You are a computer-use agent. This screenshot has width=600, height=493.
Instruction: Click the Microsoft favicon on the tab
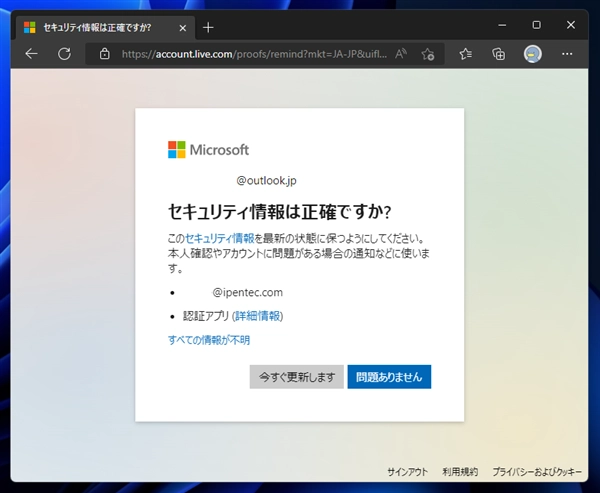(29, 28)
